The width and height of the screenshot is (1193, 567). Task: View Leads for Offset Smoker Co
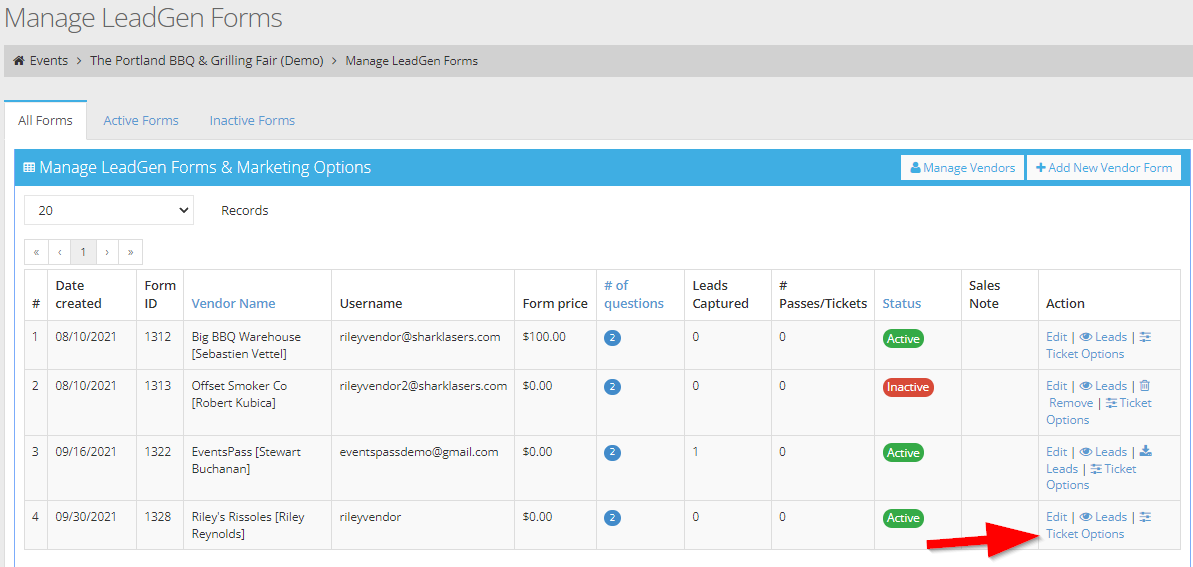pyautogui.click(x=1103, y=386)
